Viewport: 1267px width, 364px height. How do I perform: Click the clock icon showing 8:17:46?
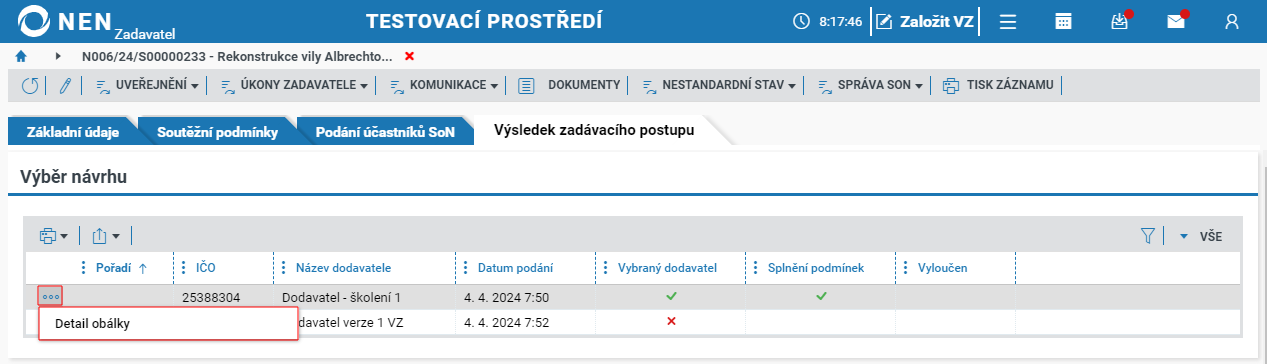click(x=801, y=21)
